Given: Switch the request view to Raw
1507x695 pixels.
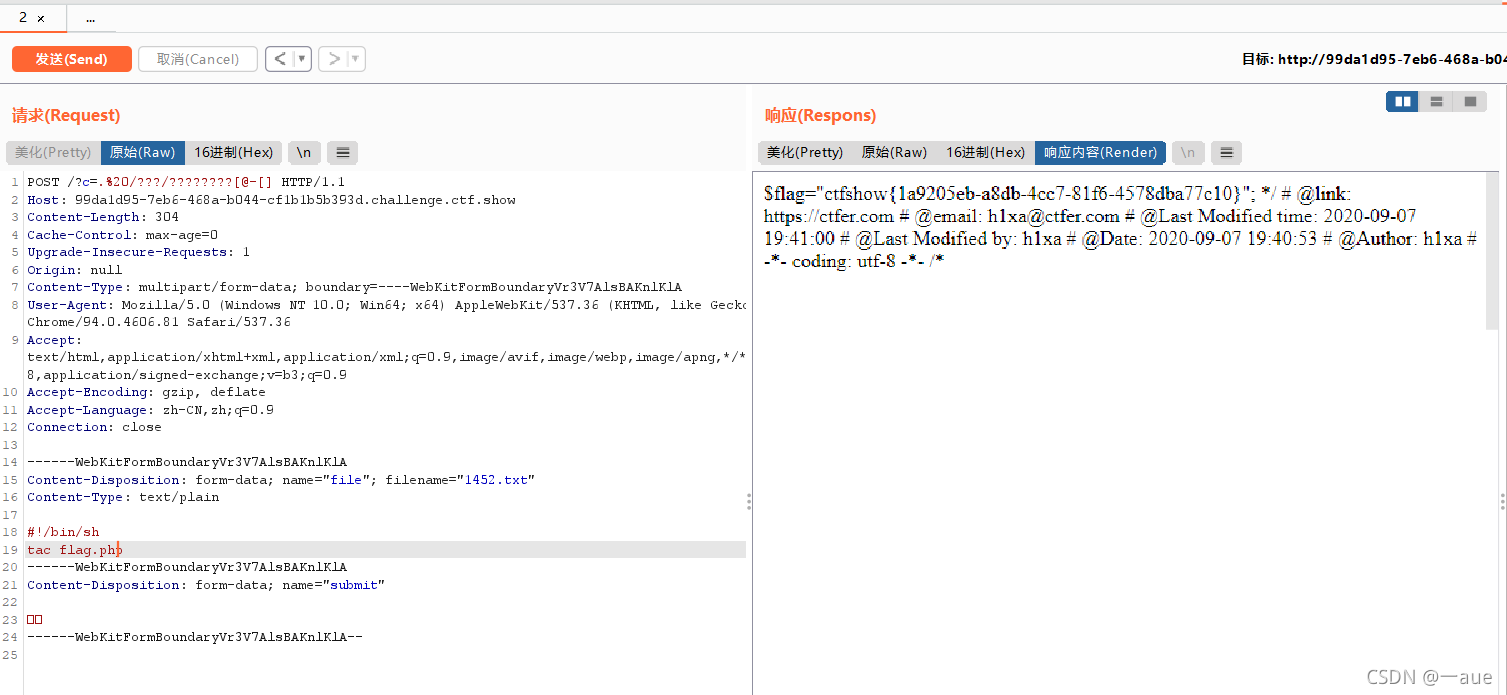Looking at the screenshot, I should (142, 152).
